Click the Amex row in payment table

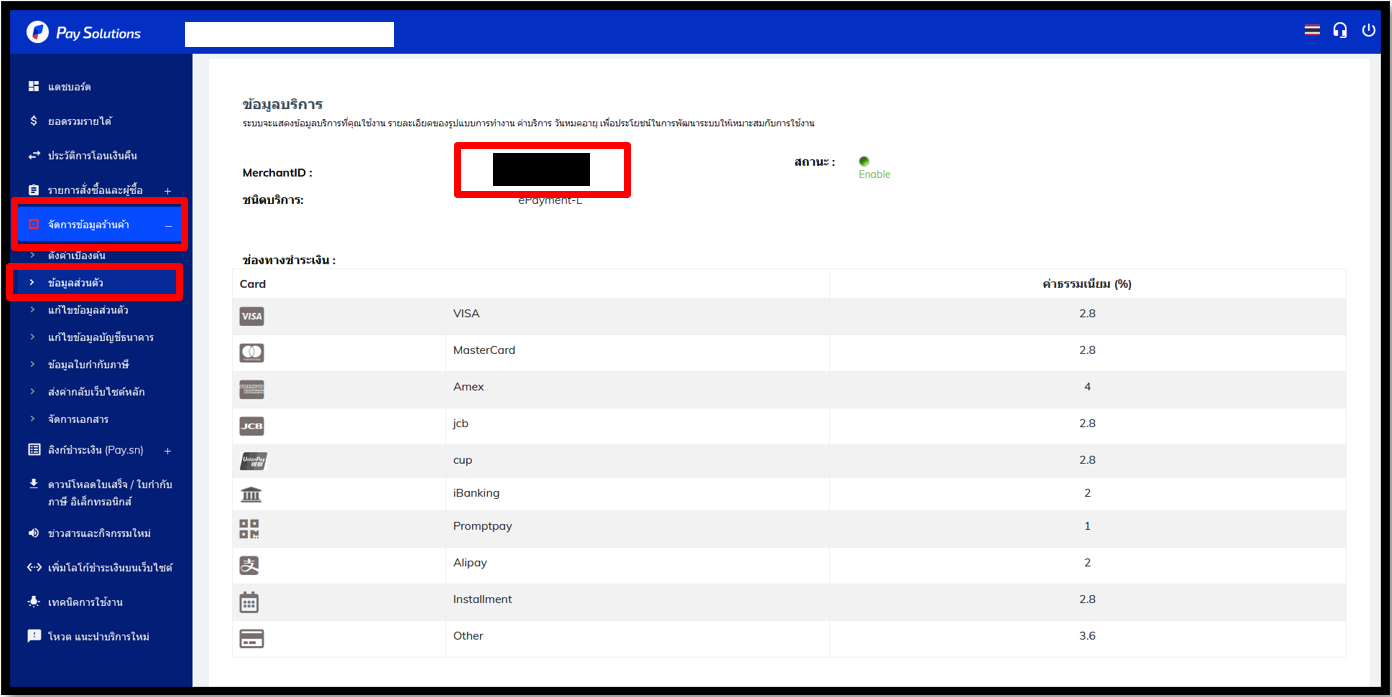pos(468,387)
